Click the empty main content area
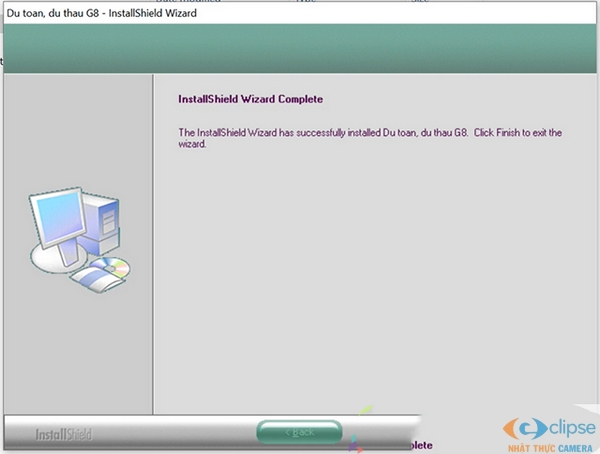This screenshot has height=454, width=600. point(375,280)
